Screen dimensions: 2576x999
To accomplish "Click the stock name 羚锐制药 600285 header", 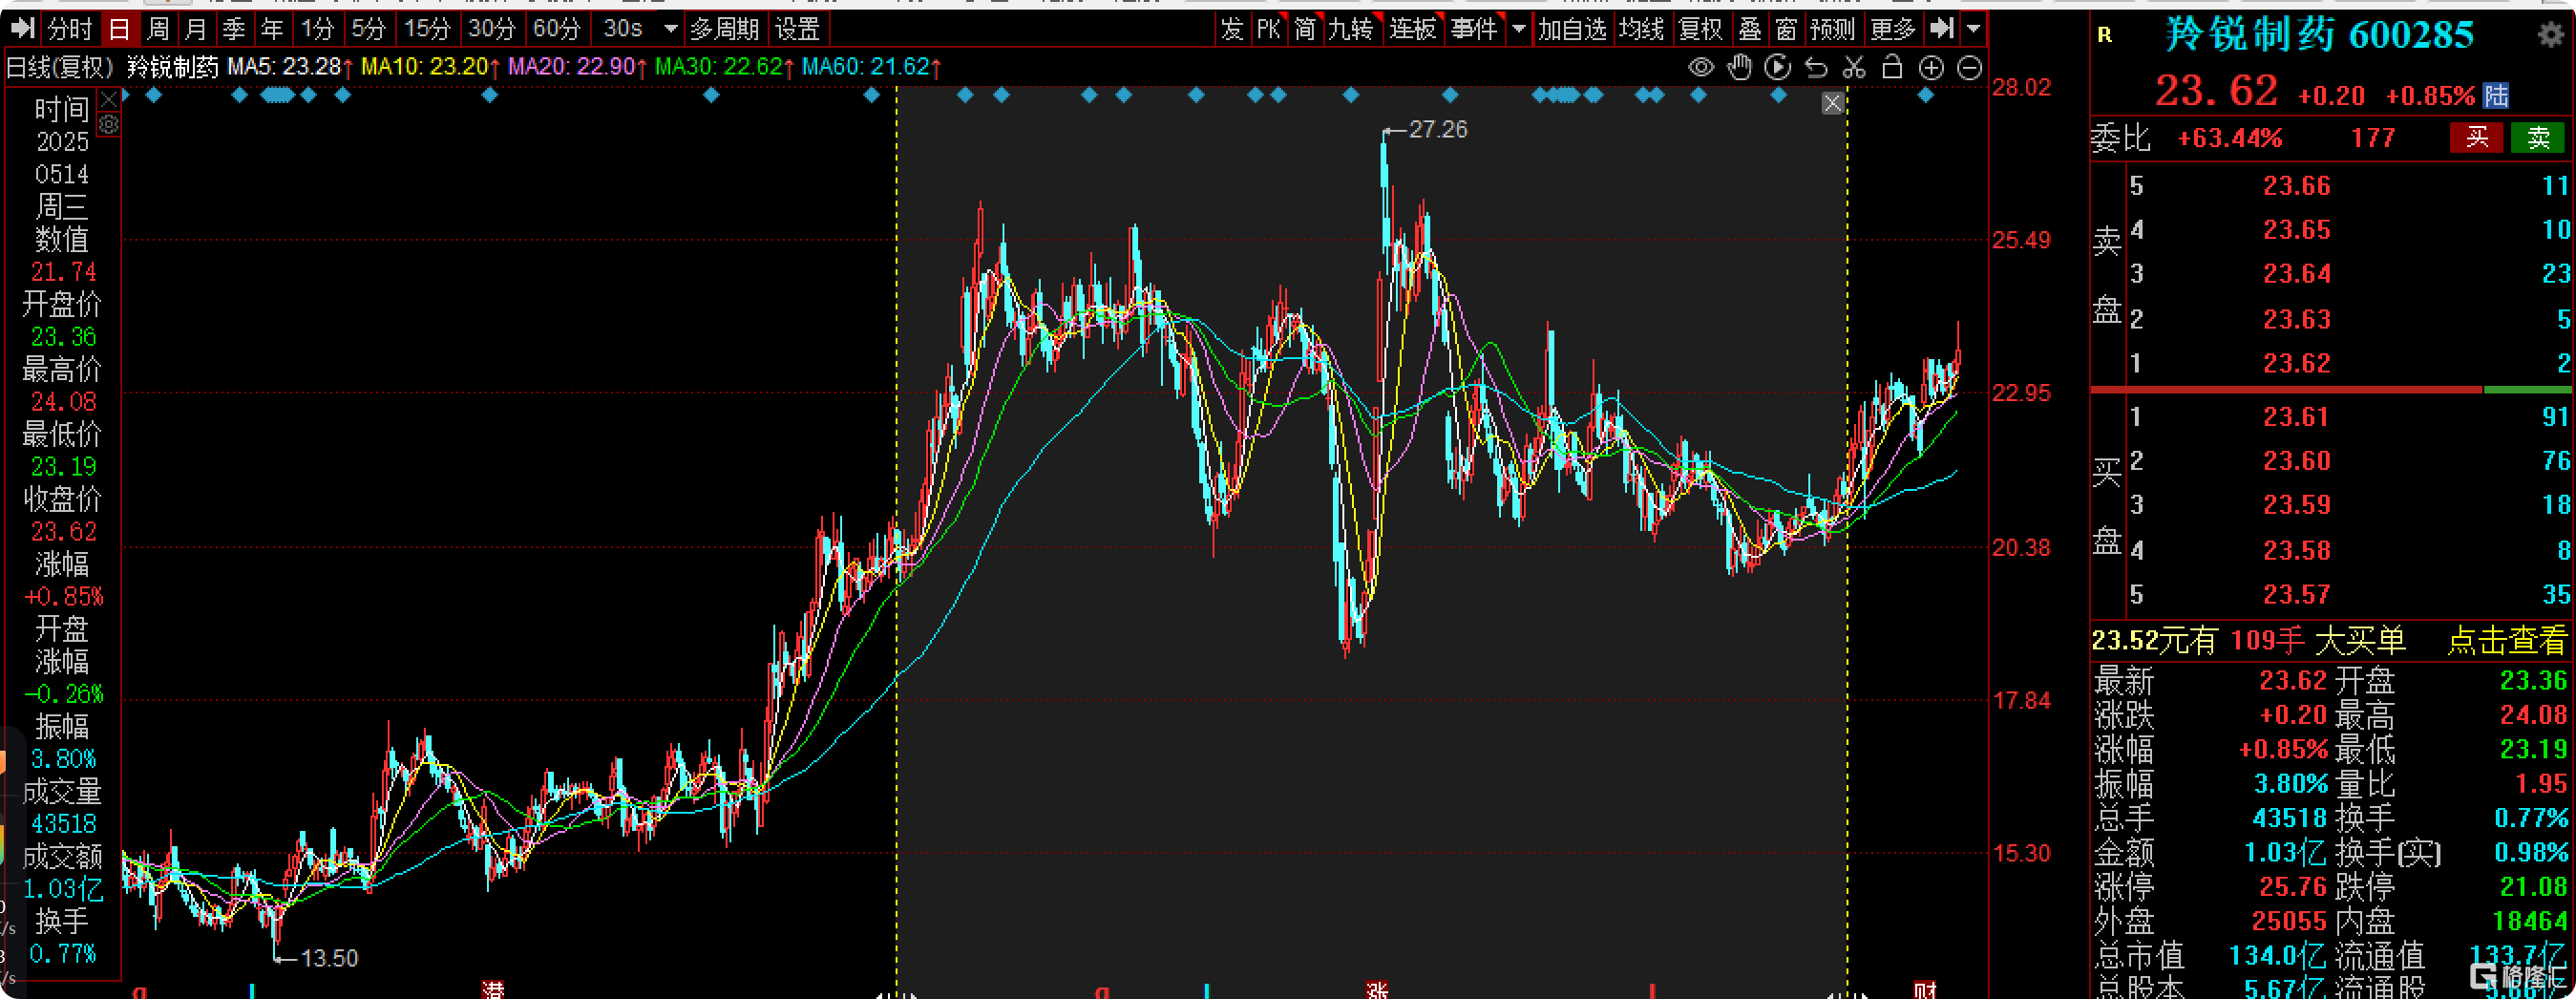I will click(x=2318, y=35).
